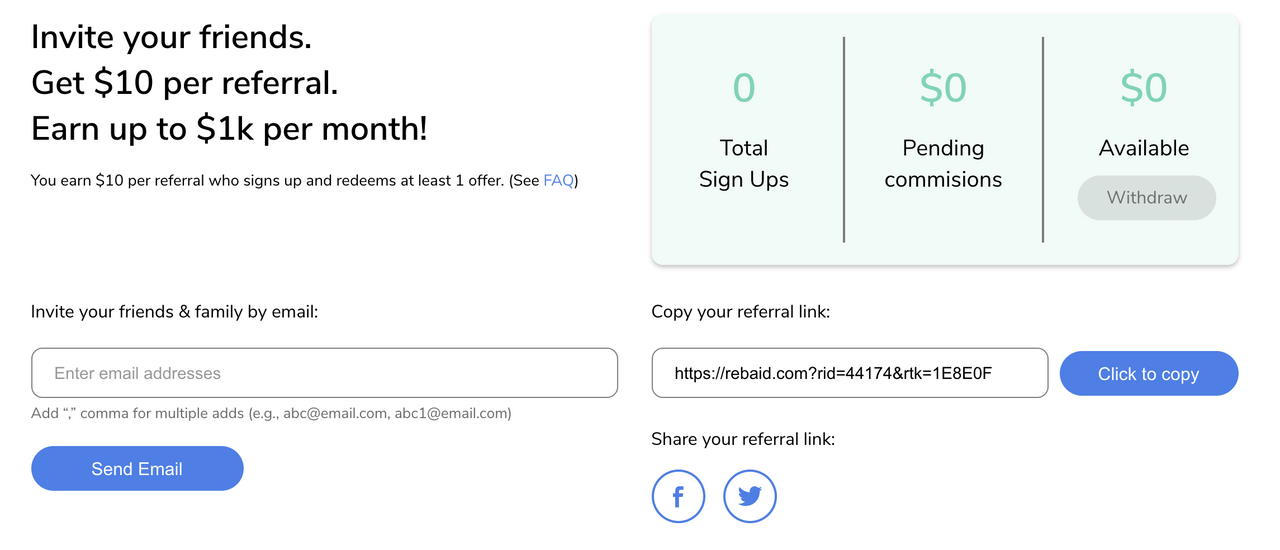Open the FAQ link
Viewport: 1280px width, 550px height.
(x=559, y=181)
